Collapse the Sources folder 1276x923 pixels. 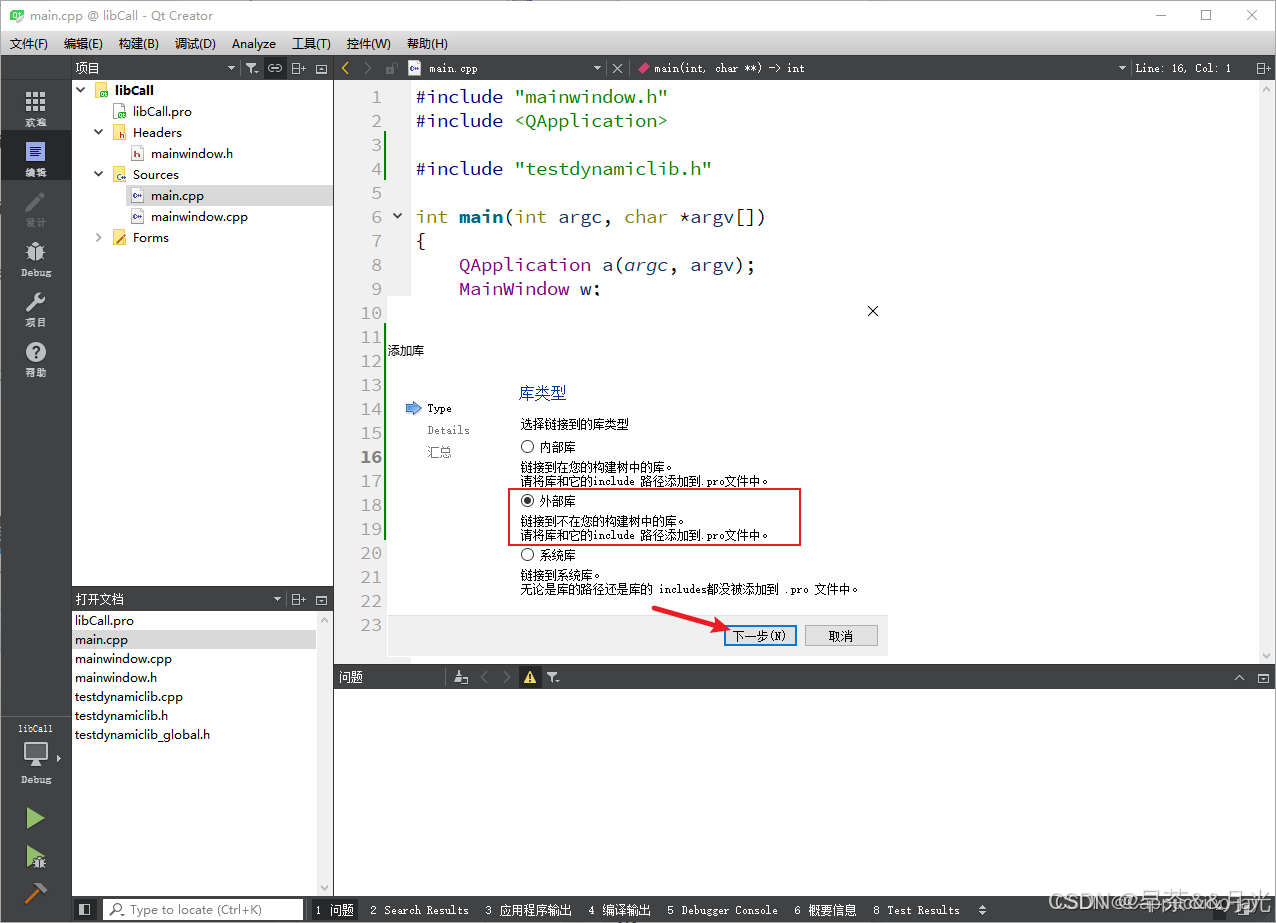[x=98, y=174]
